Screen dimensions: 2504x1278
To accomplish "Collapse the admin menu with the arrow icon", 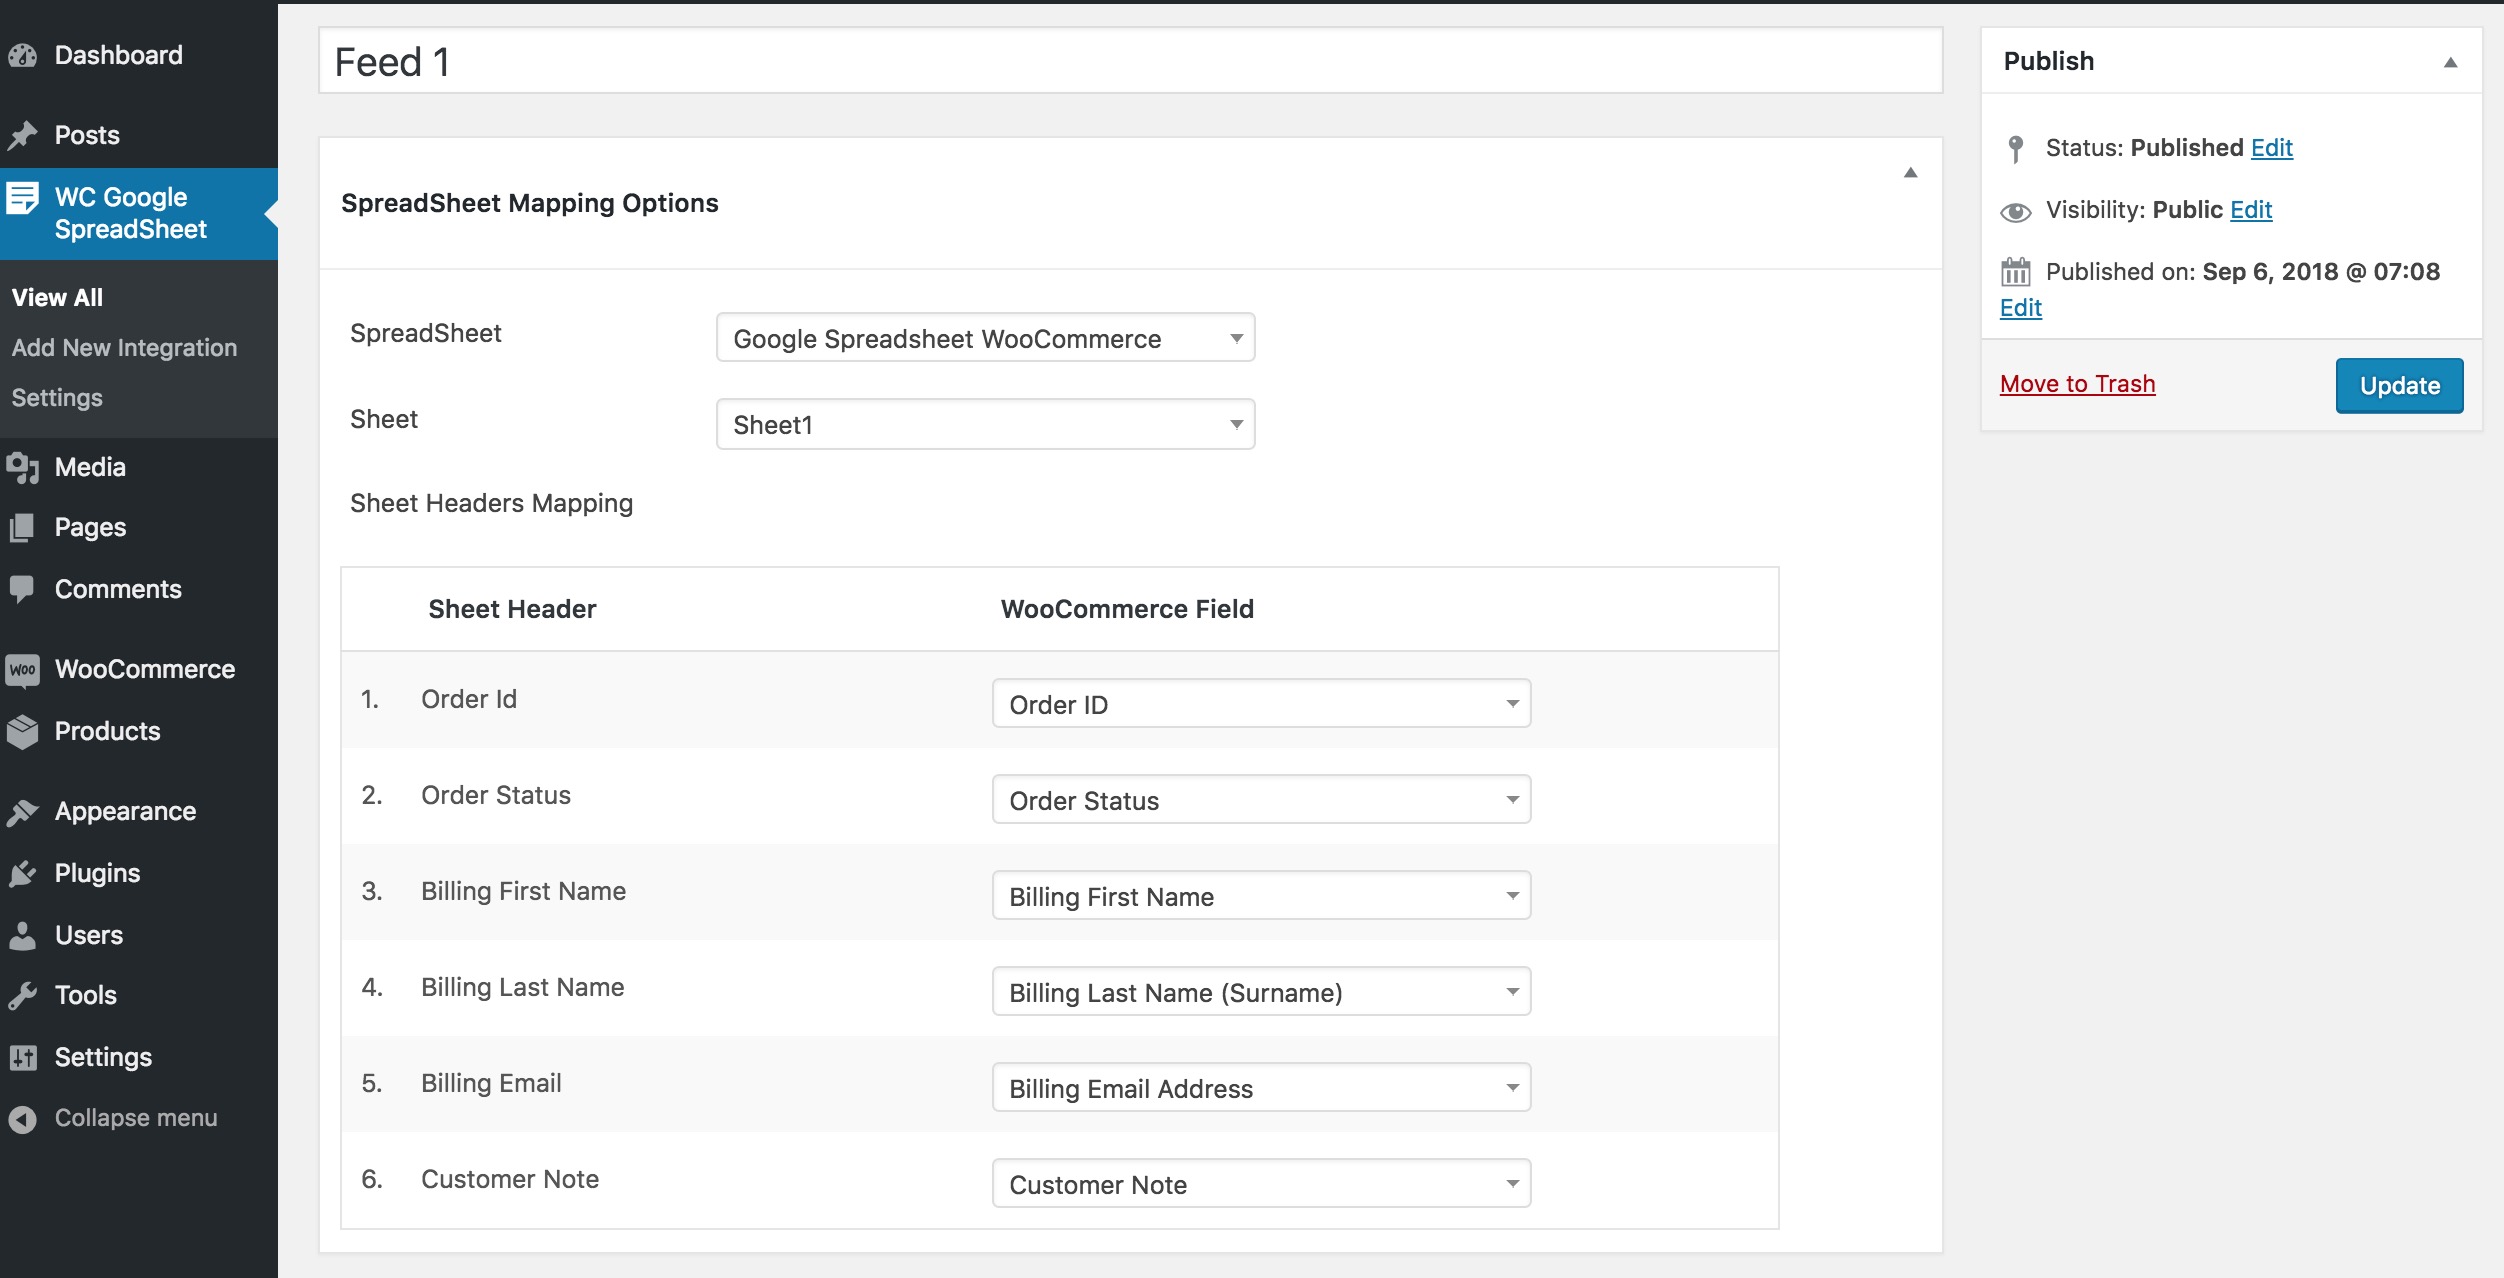I will pyautogui.click(x=24, y=1117).
